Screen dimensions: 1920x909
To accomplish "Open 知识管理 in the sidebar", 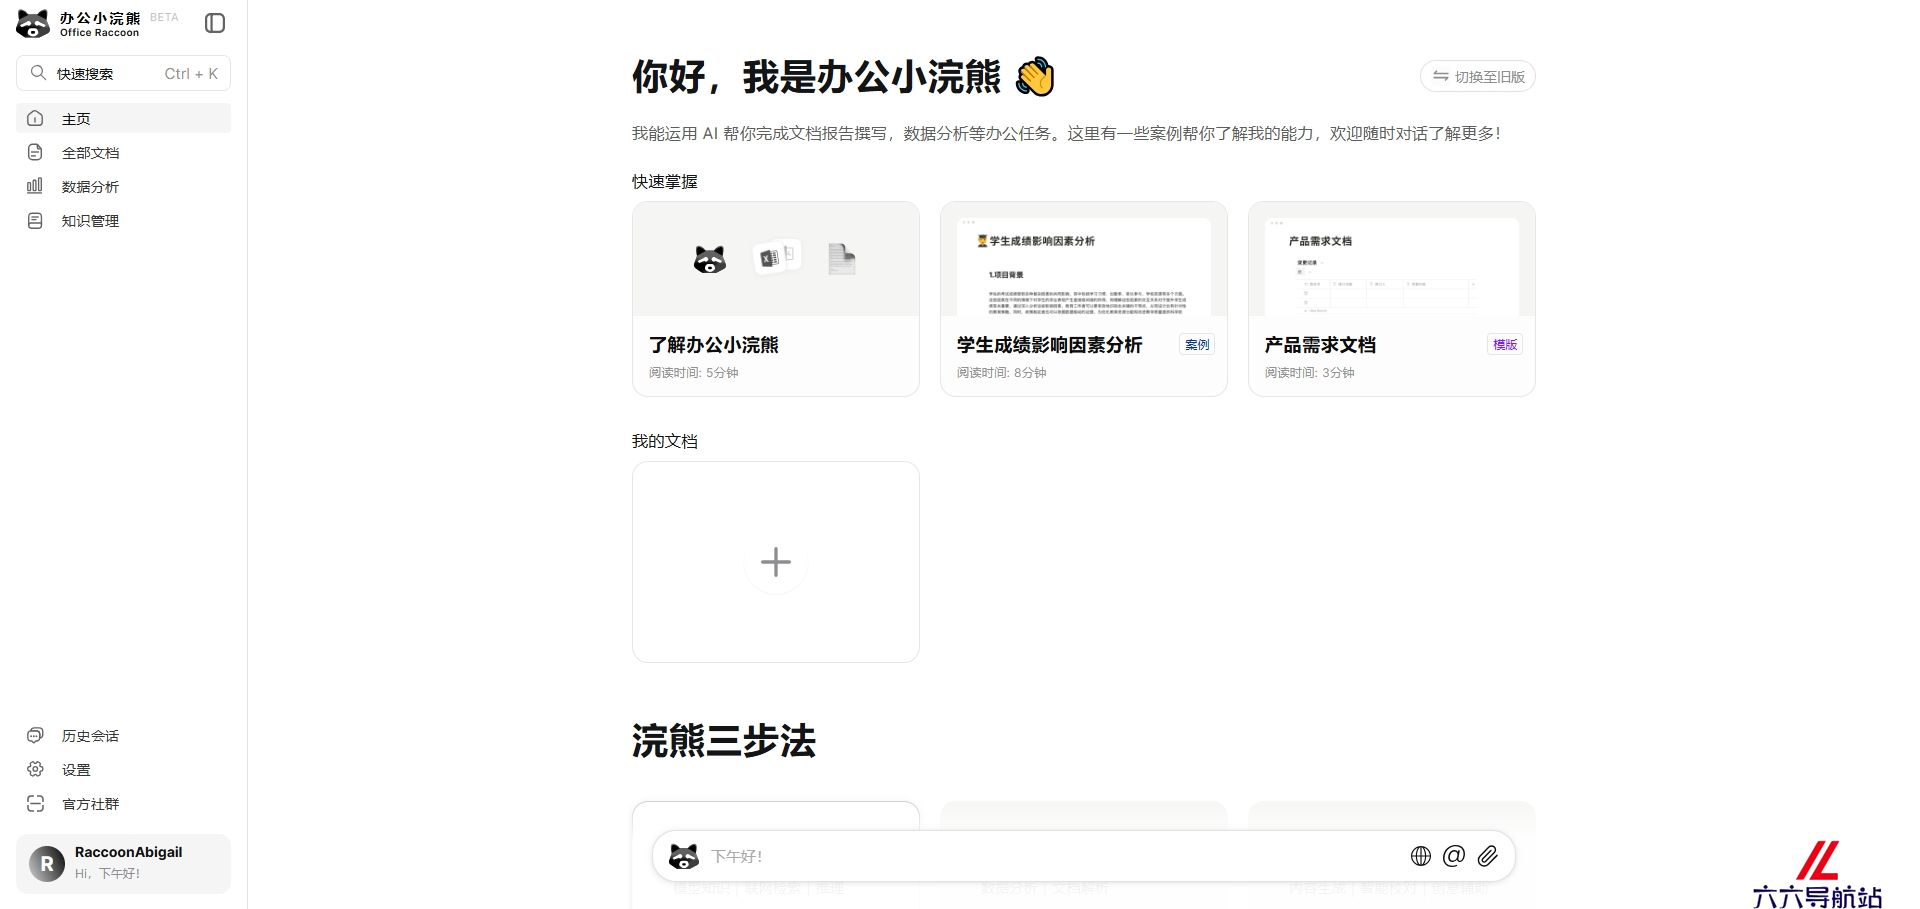I will click(x=123, y=220).
